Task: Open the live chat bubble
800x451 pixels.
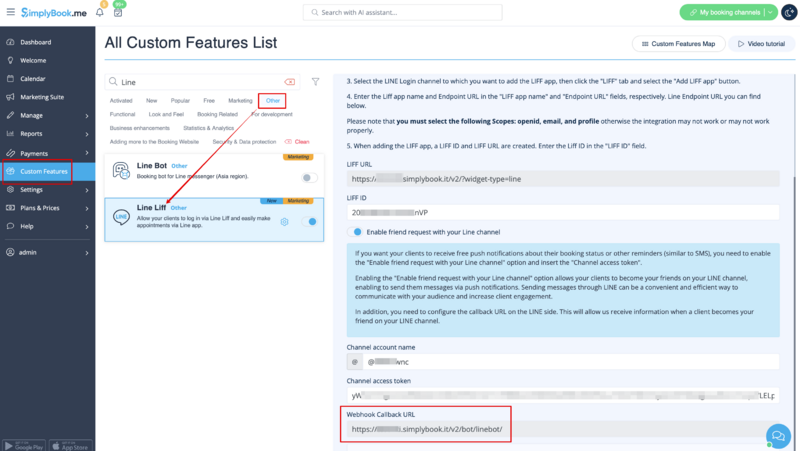Action: [778, 436]
